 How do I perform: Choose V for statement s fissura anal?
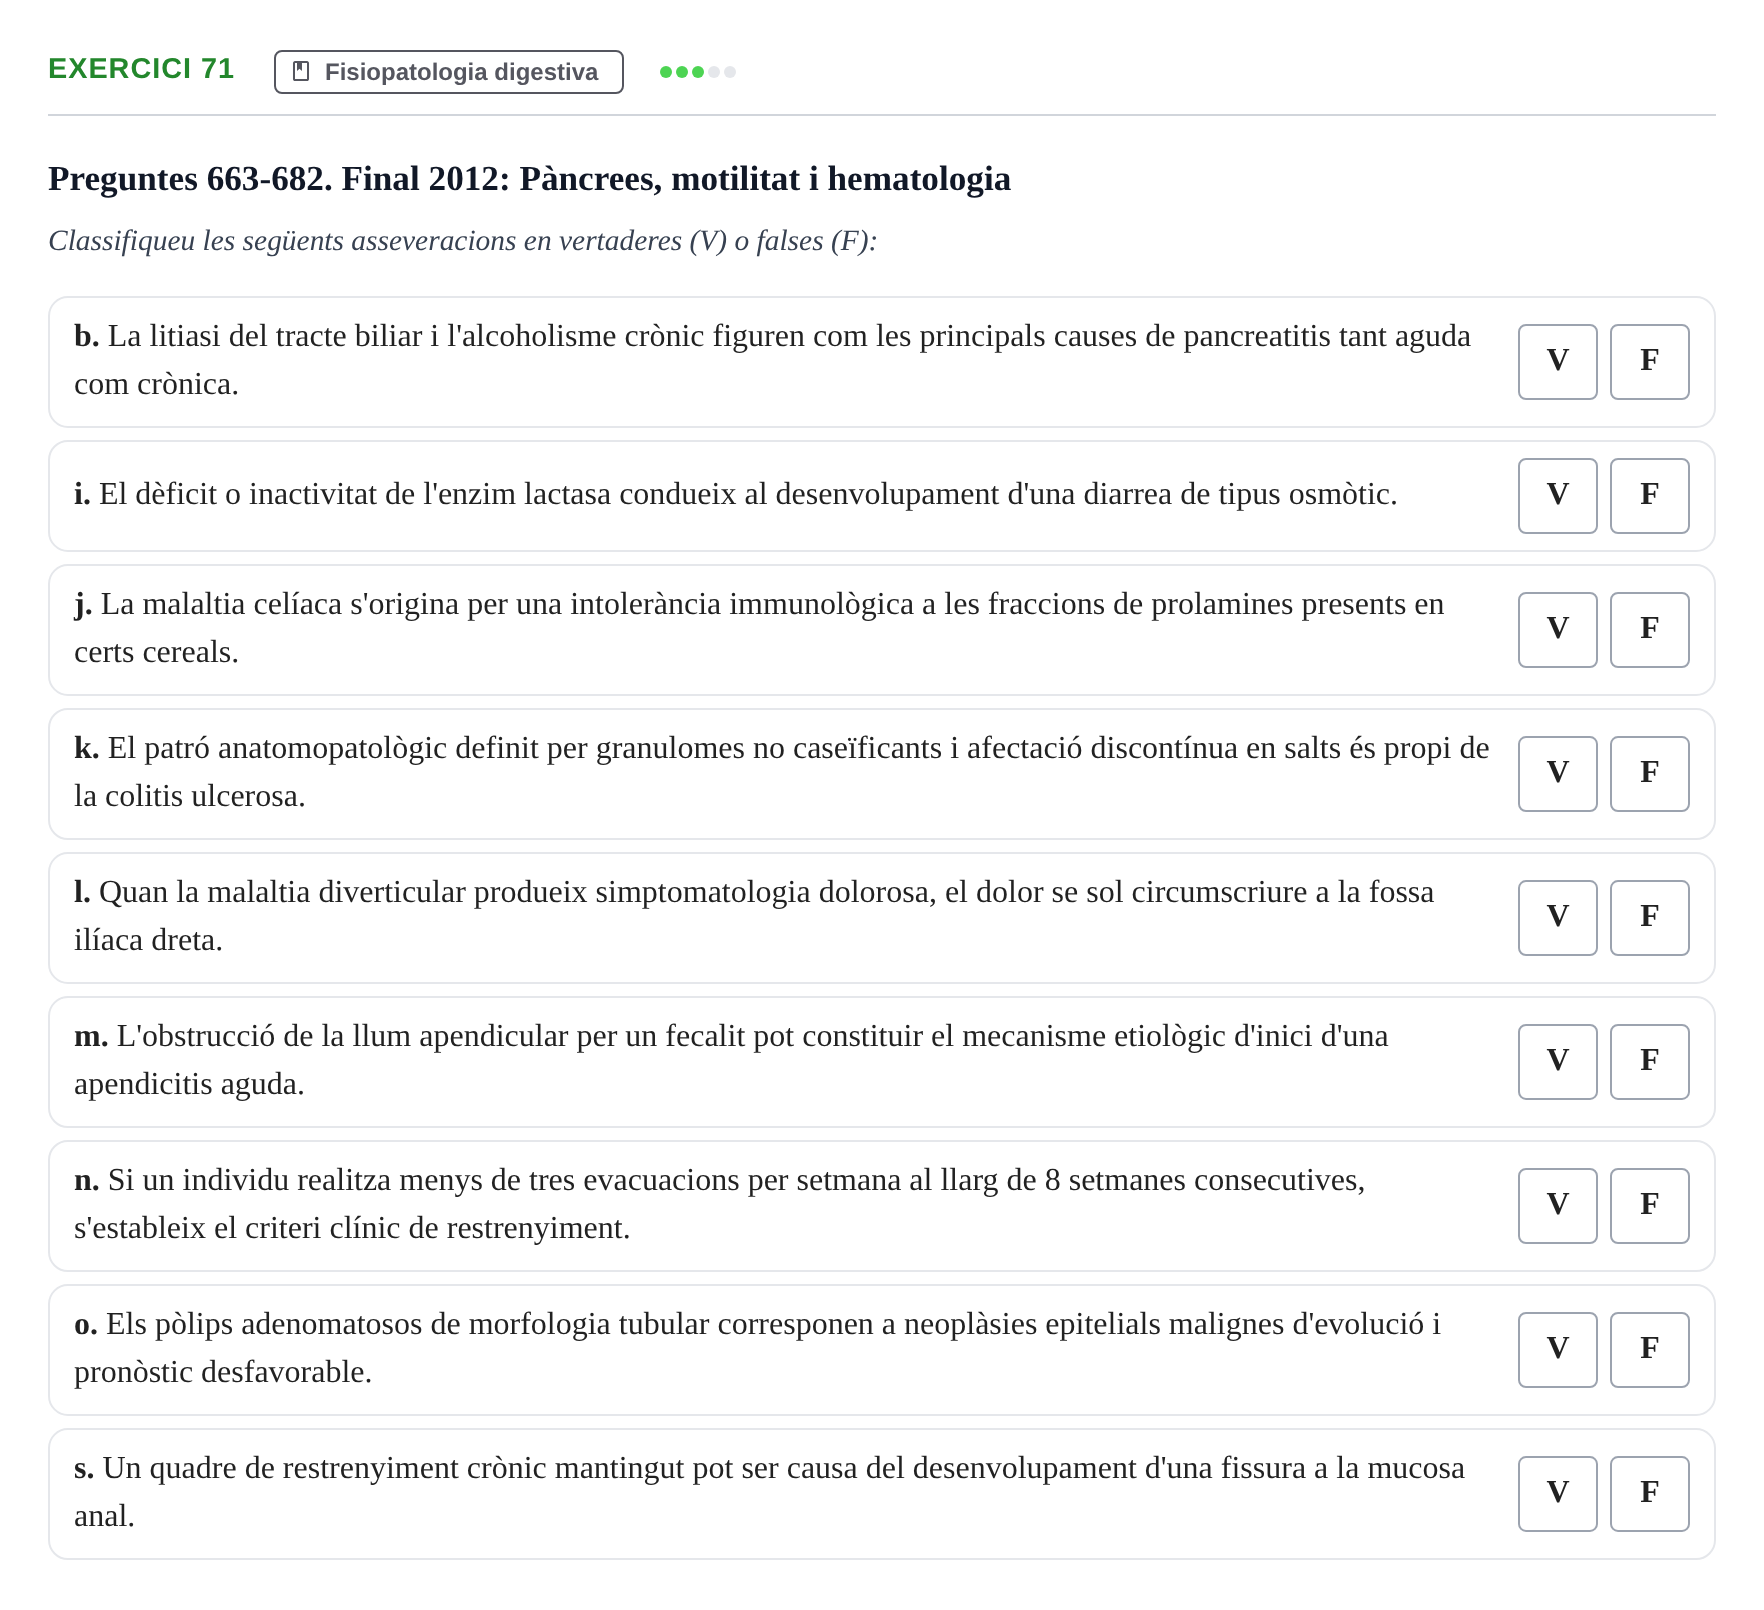click(x=1557, y=1494)
